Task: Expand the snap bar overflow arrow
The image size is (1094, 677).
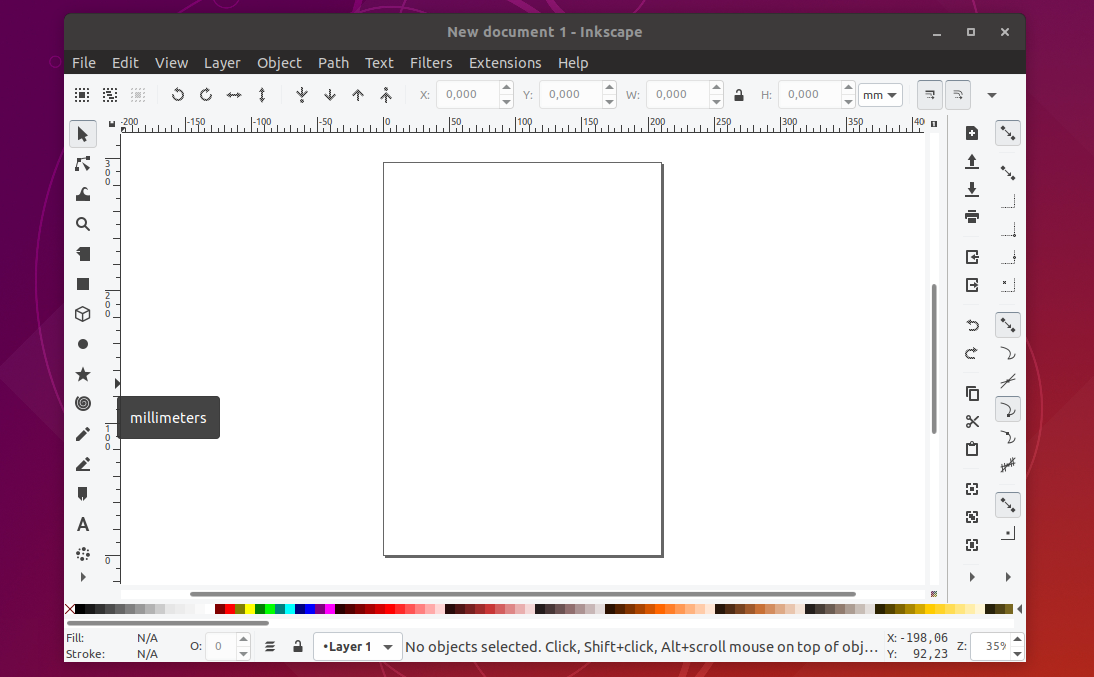Action: [x=1007, y=577]
